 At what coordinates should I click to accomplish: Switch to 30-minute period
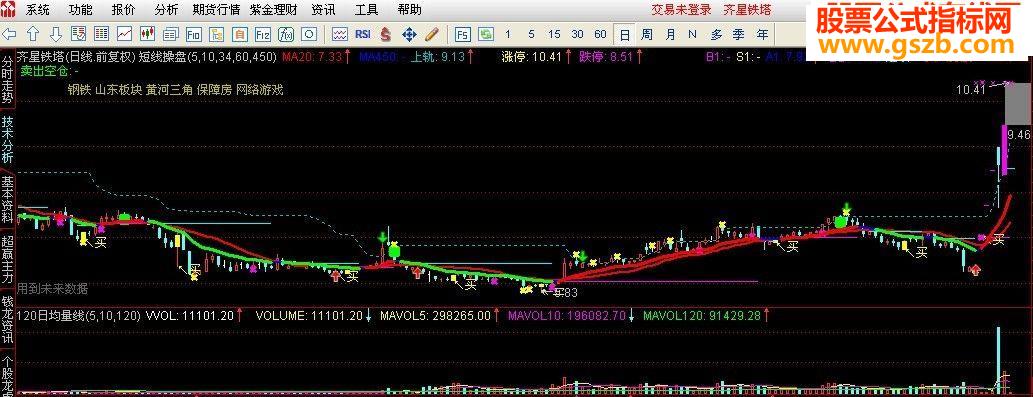(577, 34)
